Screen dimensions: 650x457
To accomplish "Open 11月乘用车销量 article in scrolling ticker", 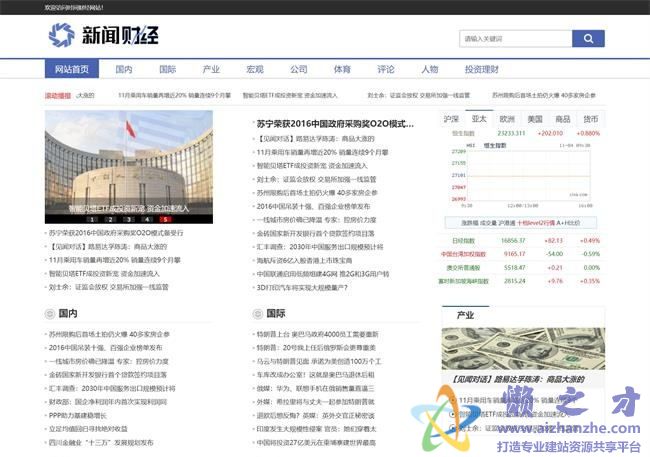I will coord(175,95).
